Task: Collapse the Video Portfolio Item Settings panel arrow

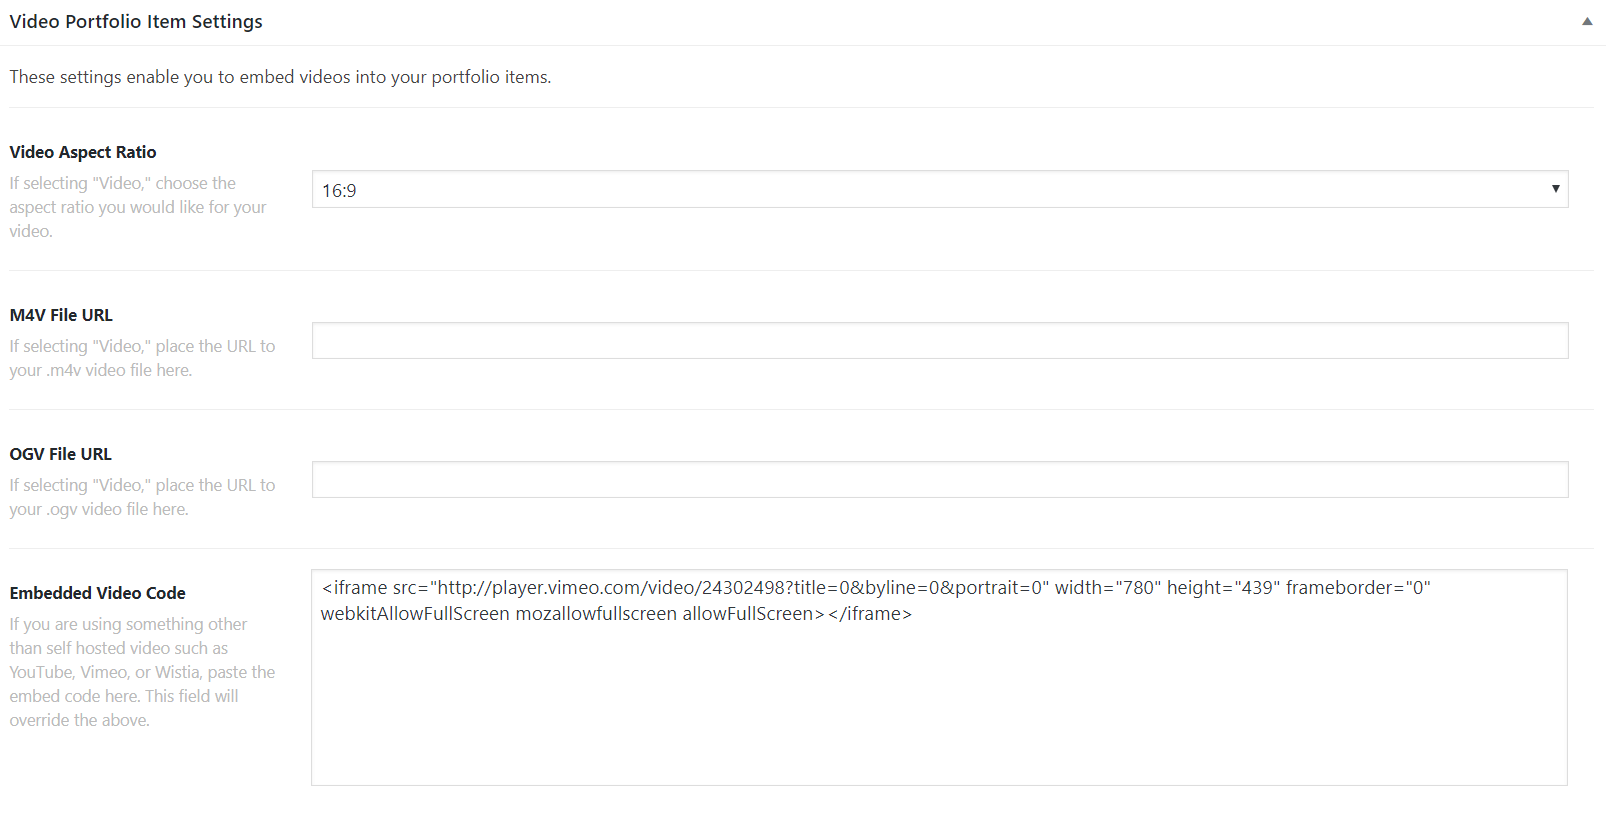Action: [x=1587, y=21]
